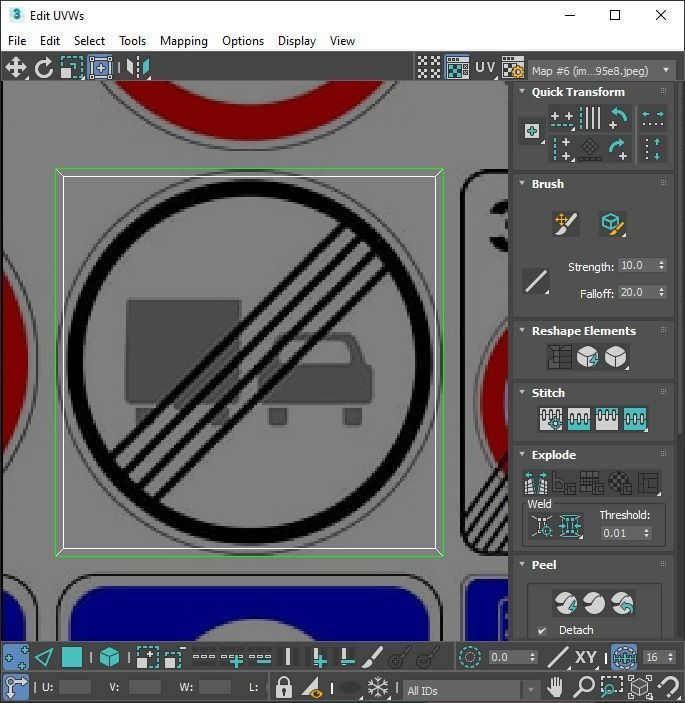Collapse the Peel rollout
The width and height of the screenshot is (685, 703).
click(x=522, y=564)
